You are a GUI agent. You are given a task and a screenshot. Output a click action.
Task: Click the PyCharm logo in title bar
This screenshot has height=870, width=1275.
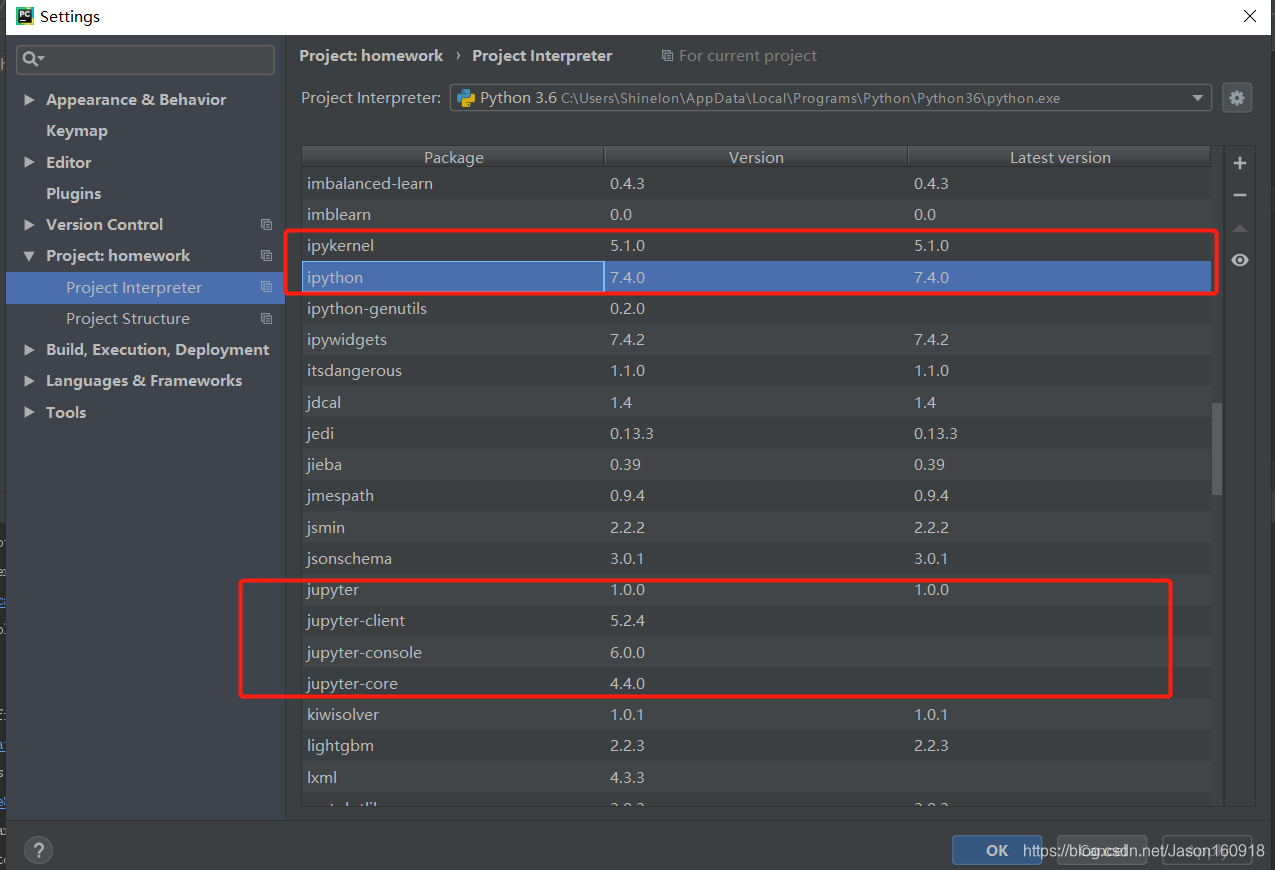pos(24,16)
